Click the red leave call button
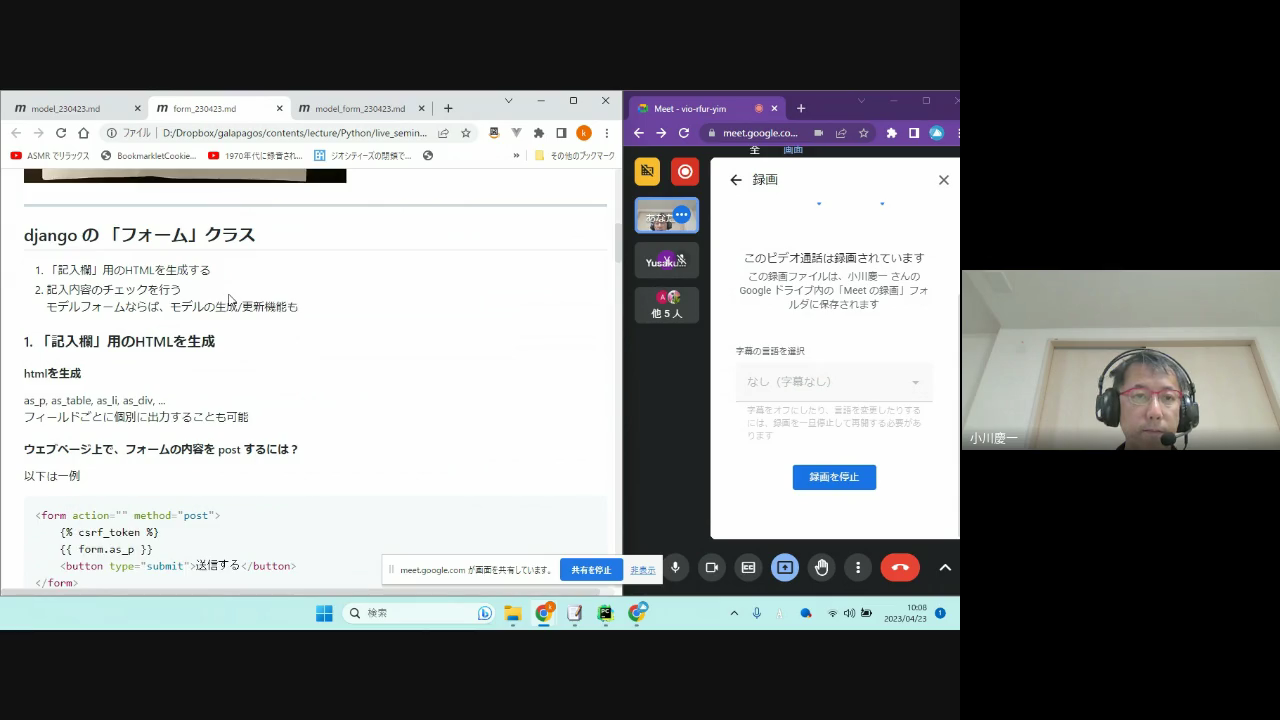 point(899,568)
